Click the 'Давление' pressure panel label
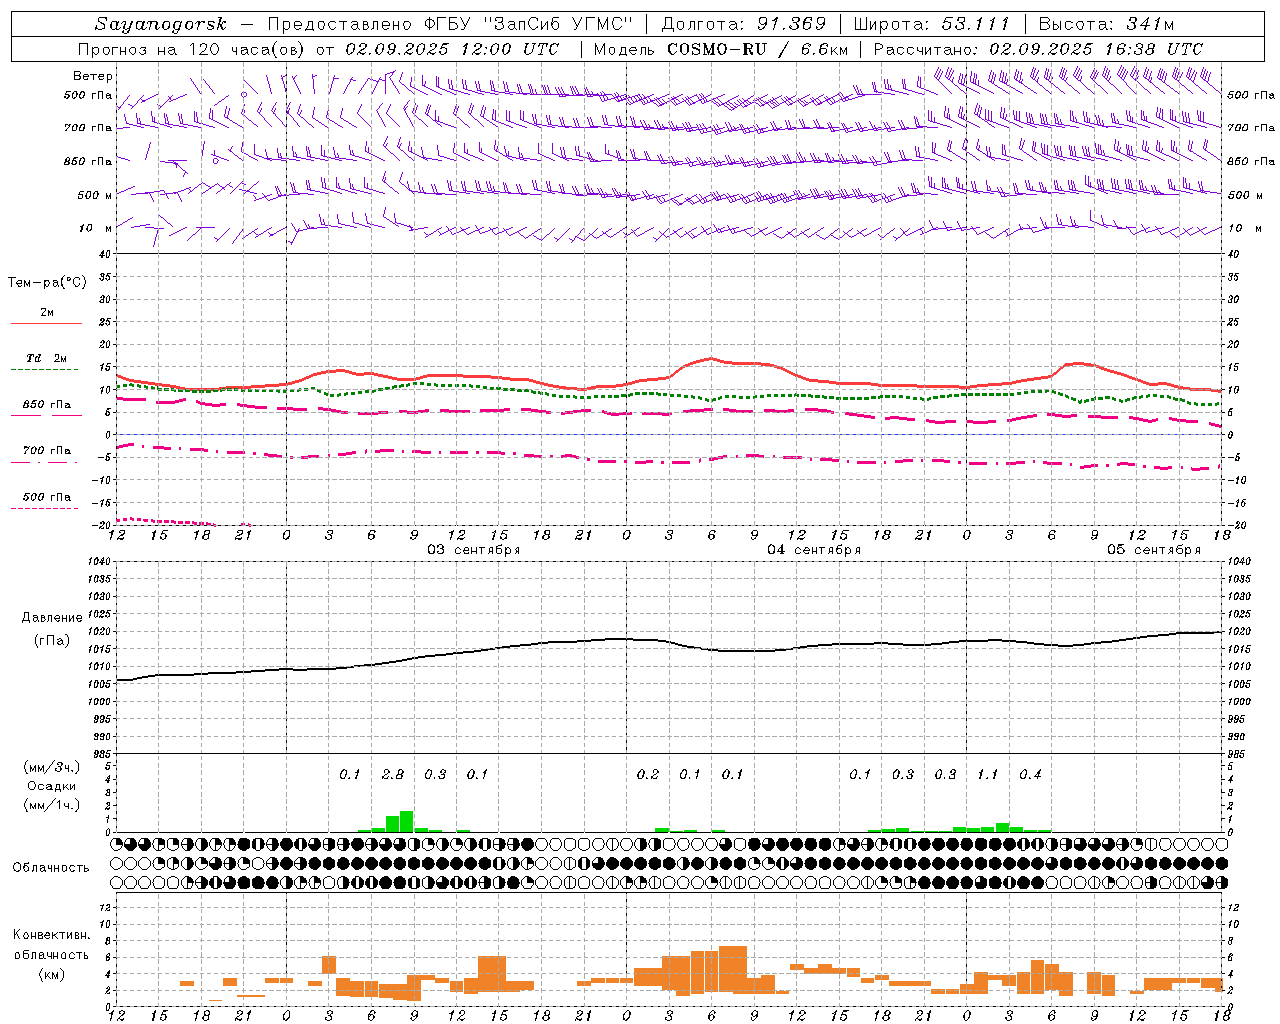The height and width of the screenshot is (1024, 1280). (x=52, y=618)
